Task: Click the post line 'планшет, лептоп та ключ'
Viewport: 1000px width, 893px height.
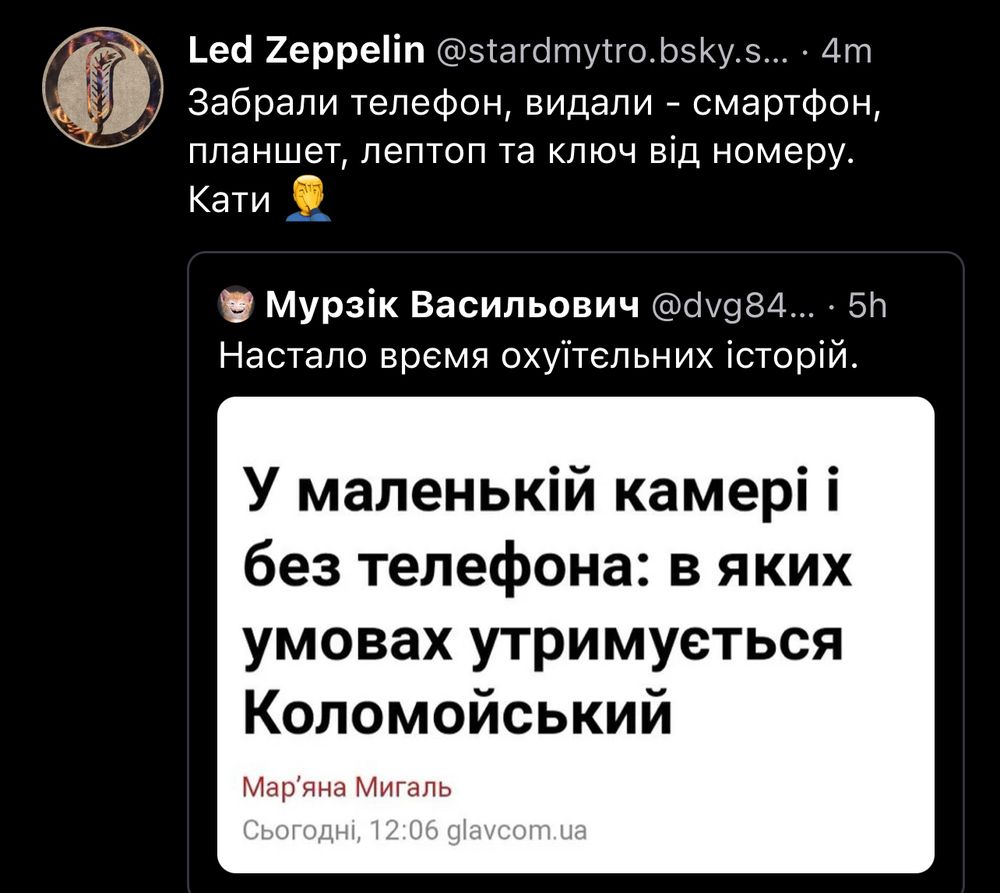Action: pyautogui.click(x=520, y=152)
